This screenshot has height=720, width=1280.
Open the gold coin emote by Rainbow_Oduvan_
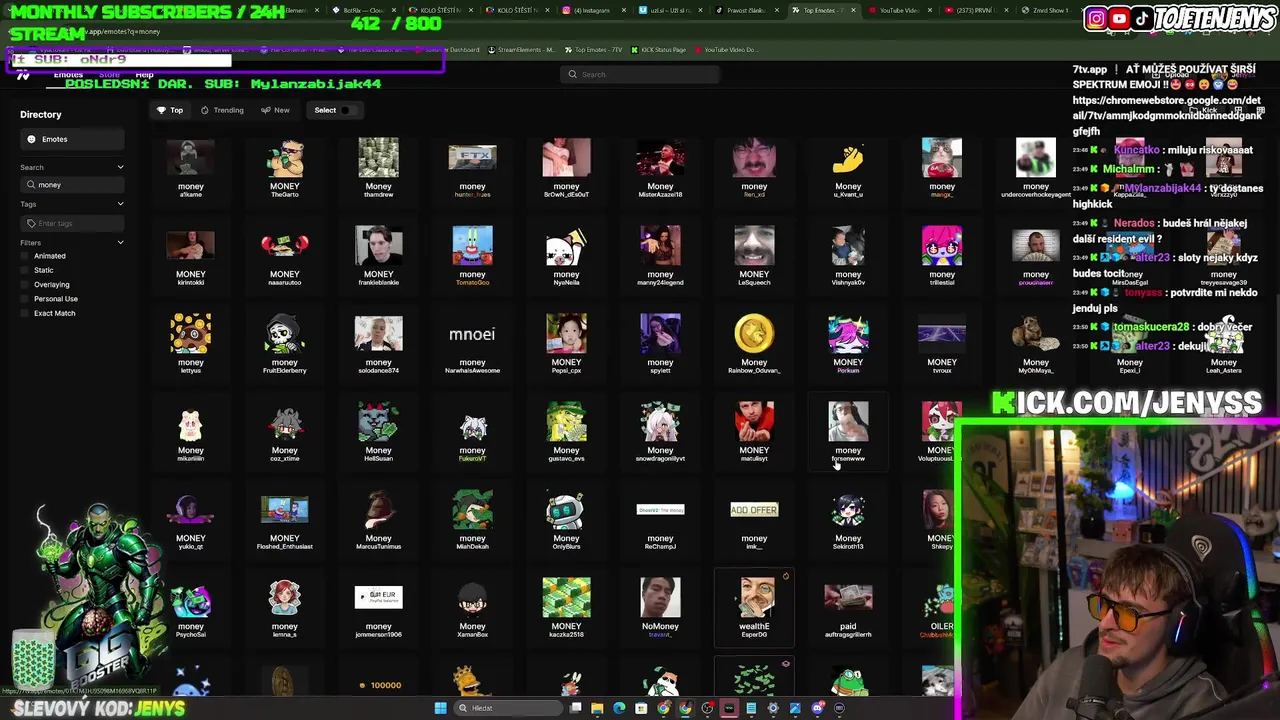[x=754, y=343]
